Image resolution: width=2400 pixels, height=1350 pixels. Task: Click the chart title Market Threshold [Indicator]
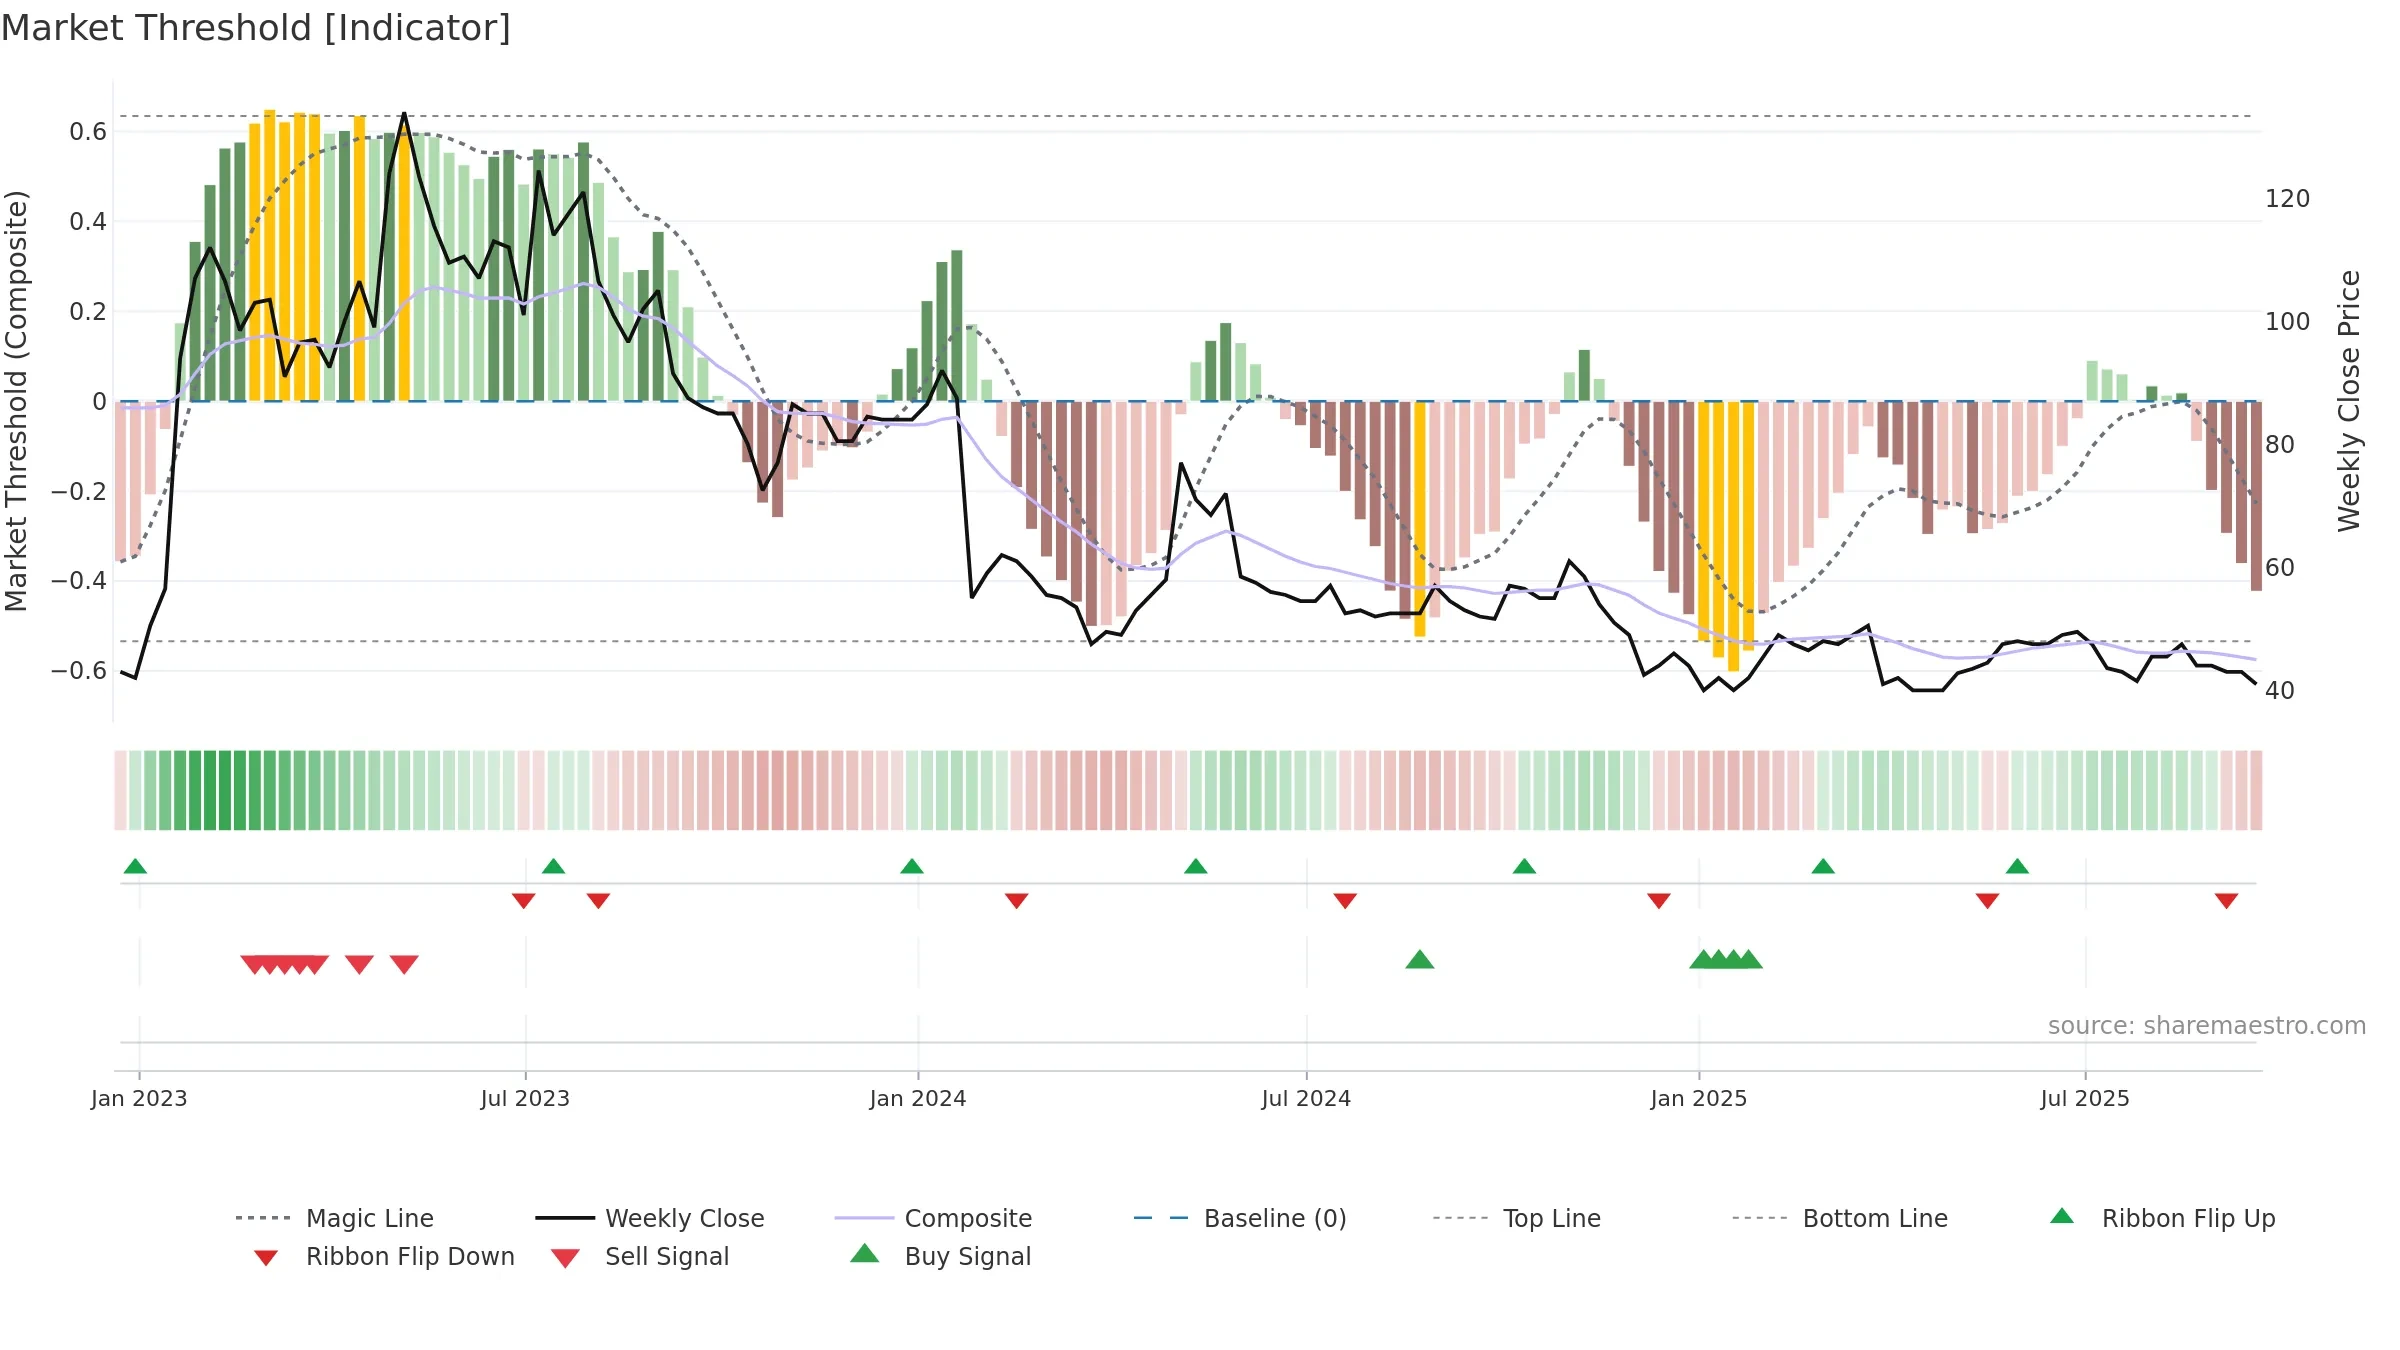[x=256, y=28]
